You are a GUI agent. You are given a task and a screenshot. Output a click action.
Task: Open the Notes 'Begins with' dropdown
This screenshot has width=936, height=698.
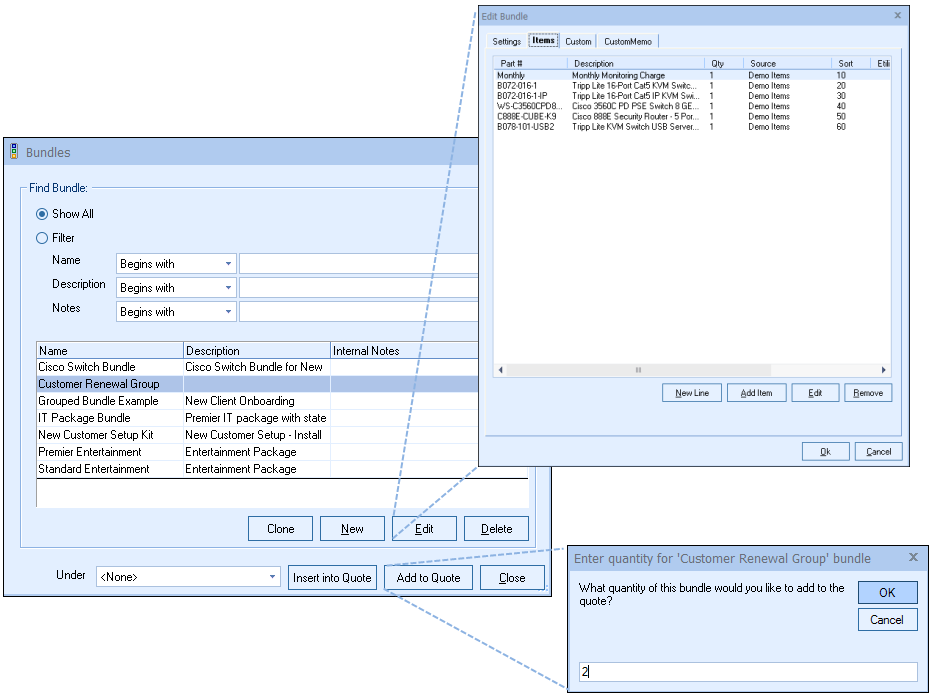pyautogui.click(x=229, y=312)
